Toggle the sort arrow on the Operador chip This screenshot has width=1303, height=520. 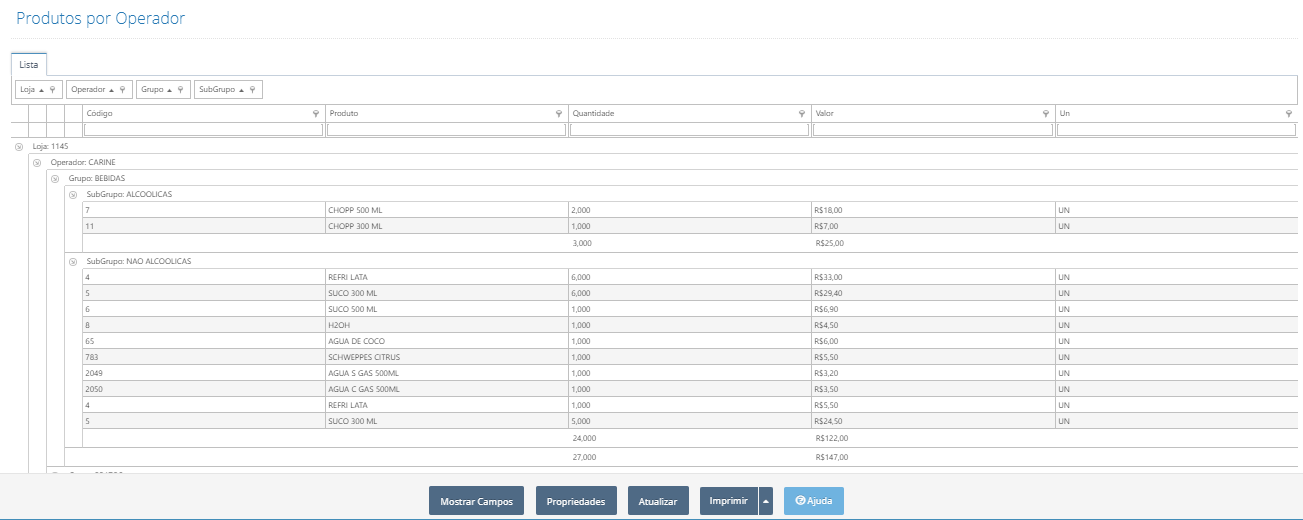point(111,90)
